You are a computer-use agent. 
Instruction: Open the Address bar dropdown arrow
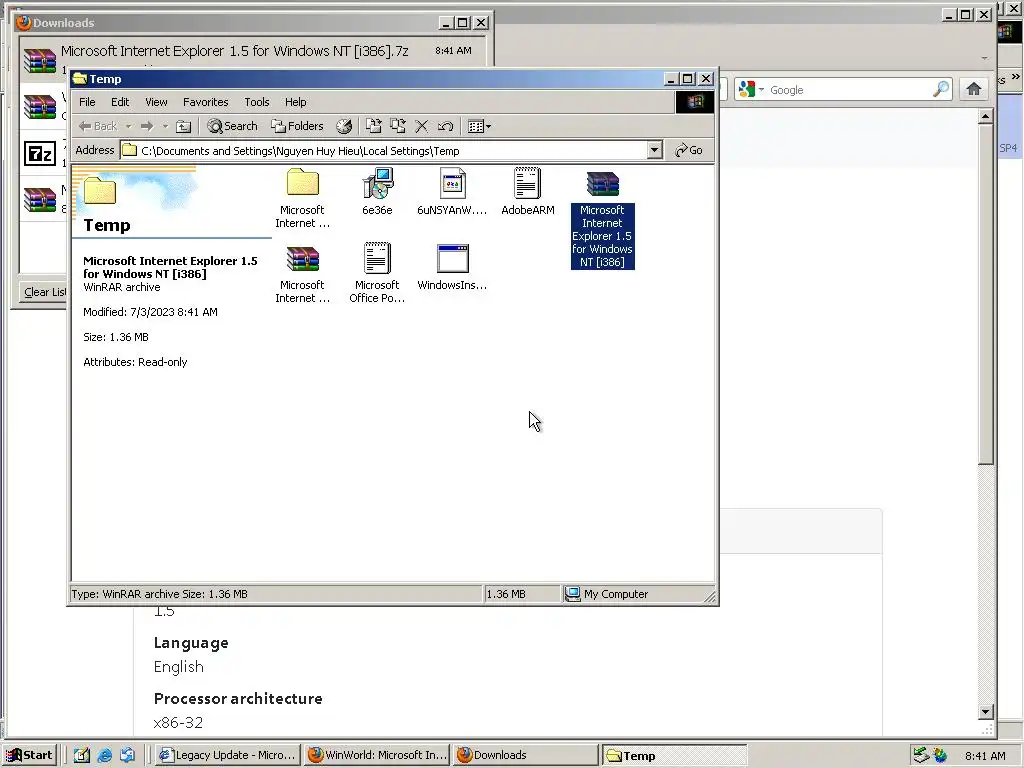tap(654, 150)
